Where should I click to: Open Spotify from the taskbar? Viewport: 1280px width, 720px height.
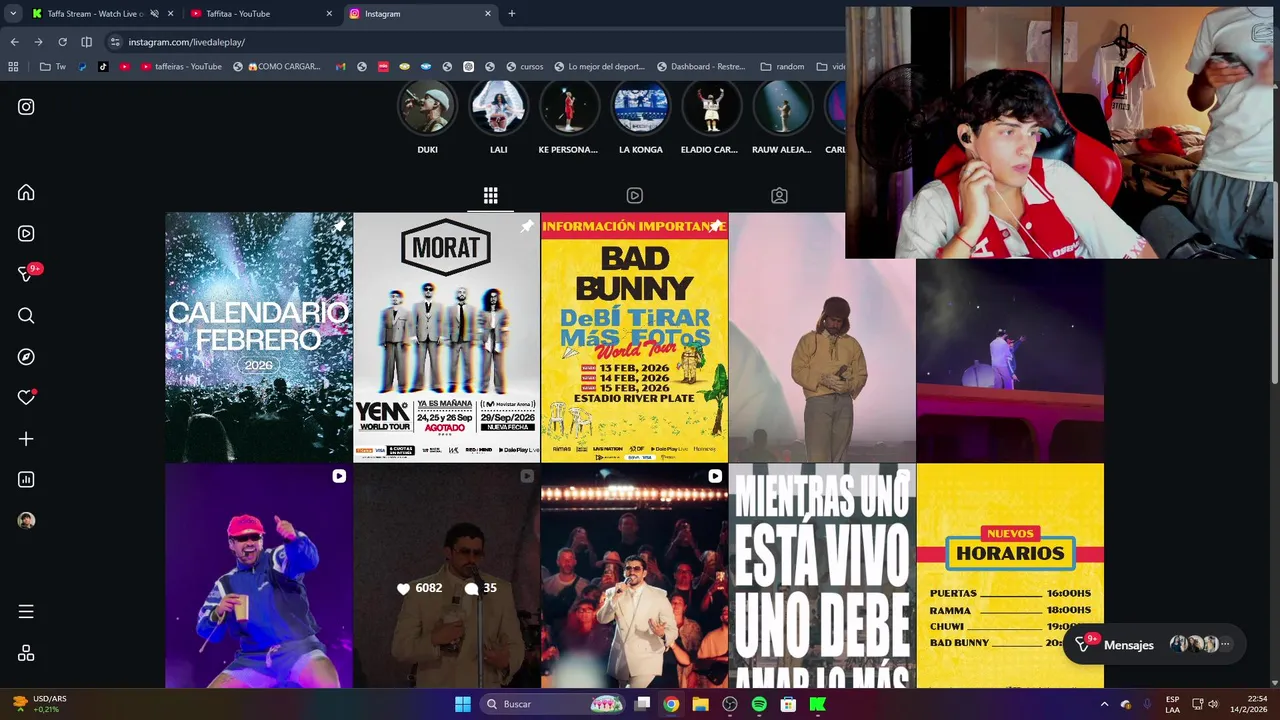click(759, 704)
